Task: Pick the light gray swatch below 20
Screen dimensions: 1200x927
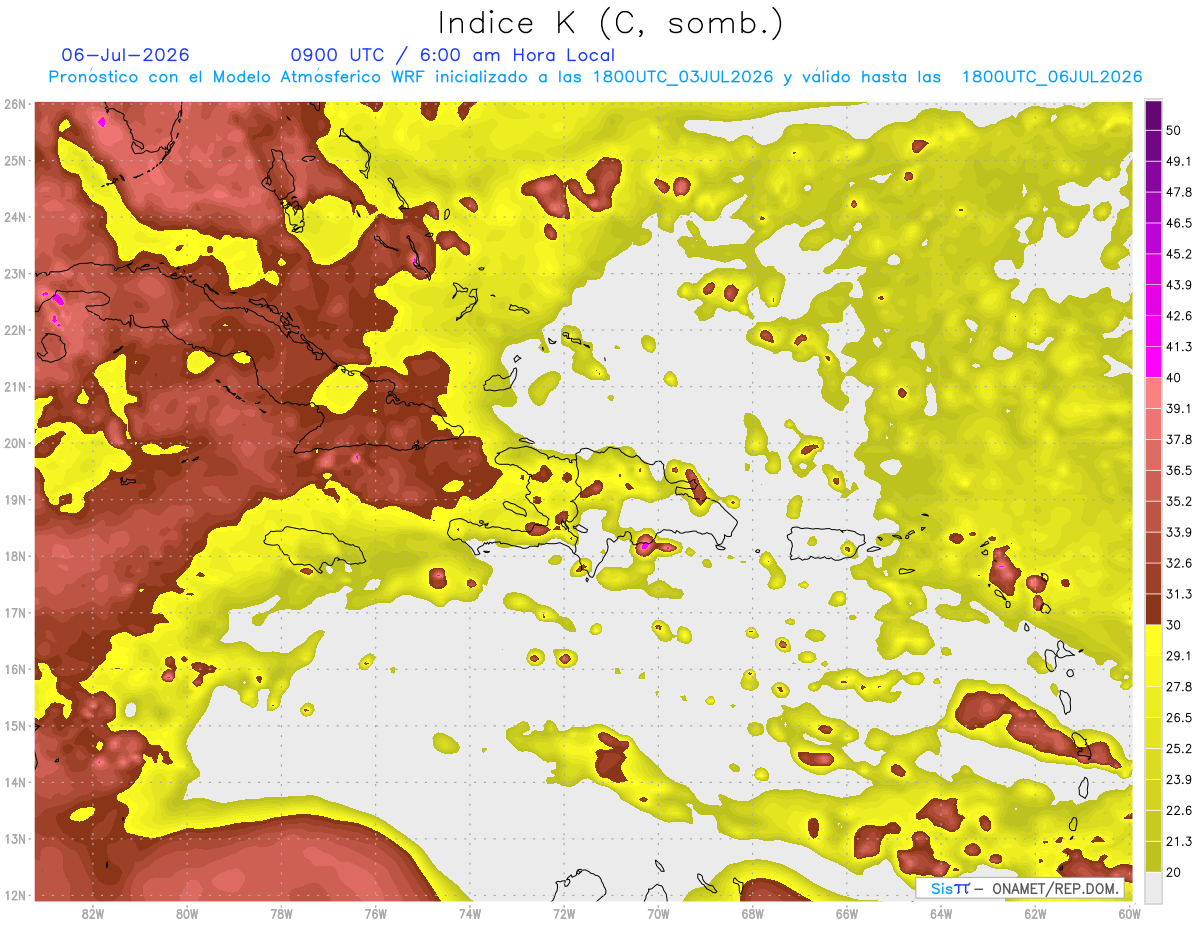Action: click(1153, 886)
